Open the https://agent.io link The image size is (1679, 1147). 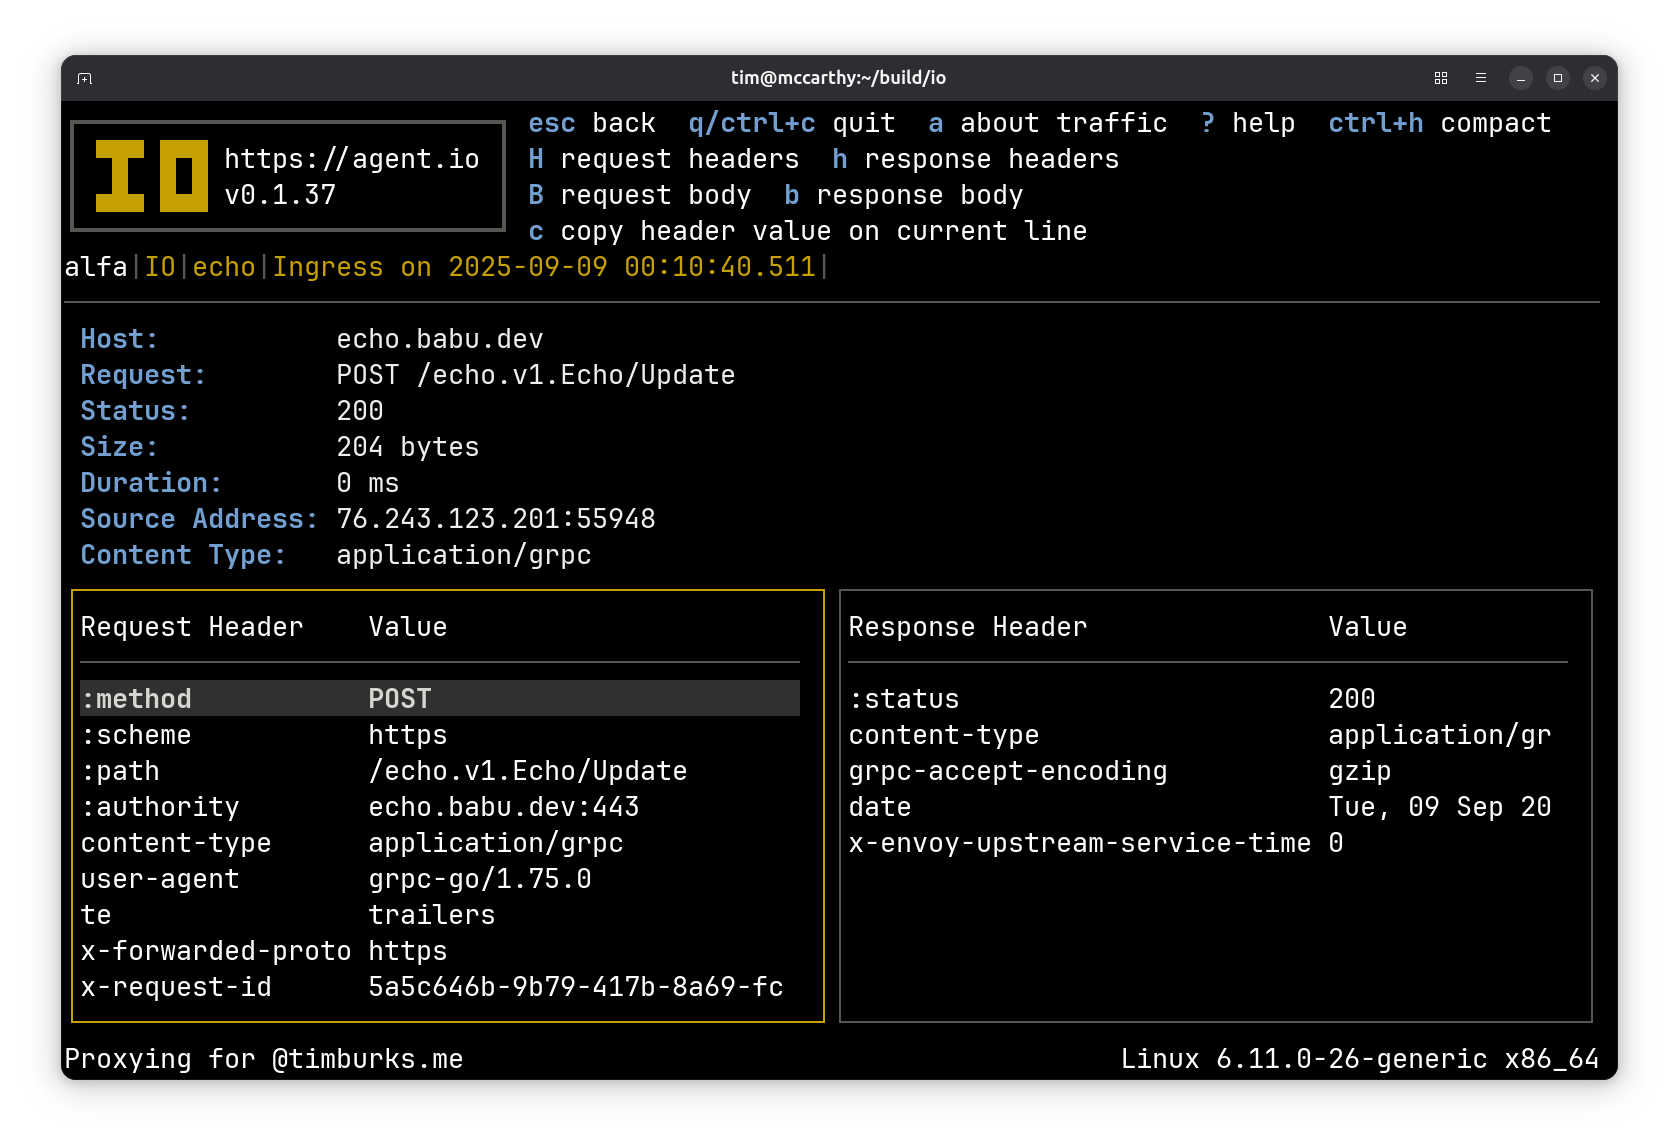pos(351,159)
